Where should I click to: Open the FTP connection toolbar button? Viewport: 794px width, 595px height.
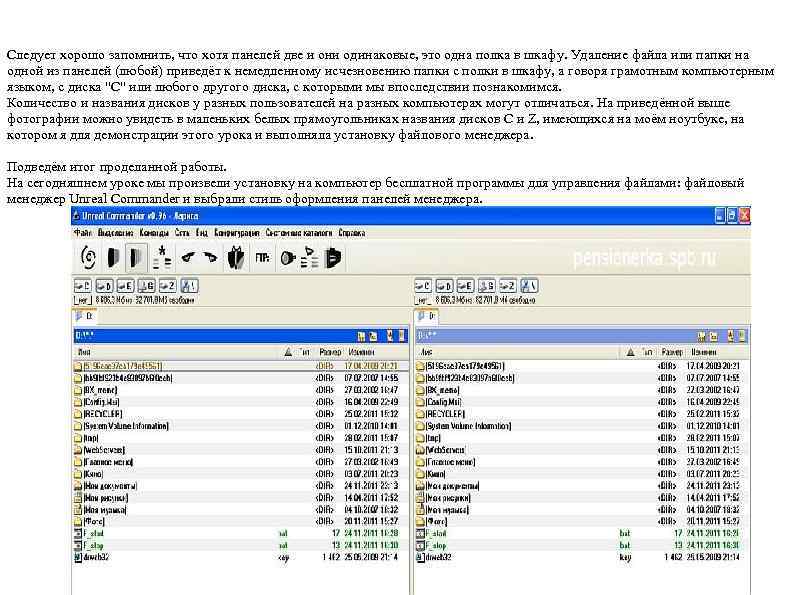(262, 258)
